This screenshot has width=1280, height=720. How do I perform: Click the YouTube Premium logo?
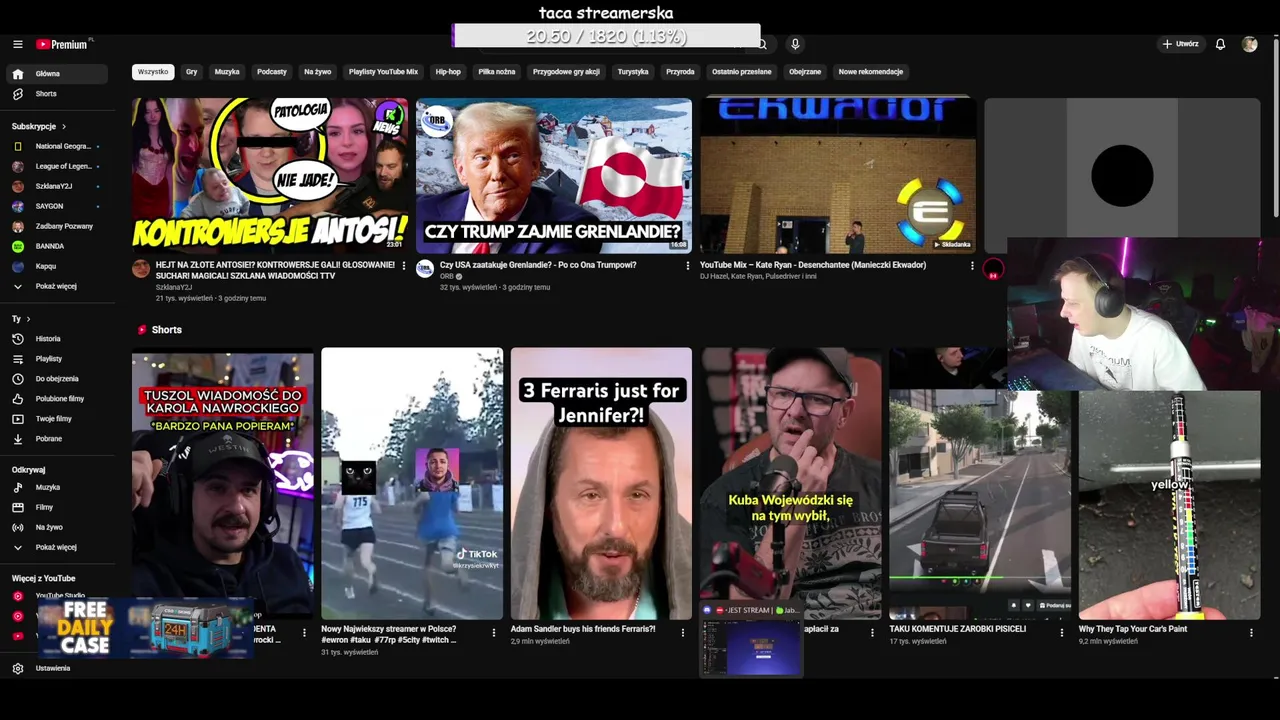(x=63, y=44)
